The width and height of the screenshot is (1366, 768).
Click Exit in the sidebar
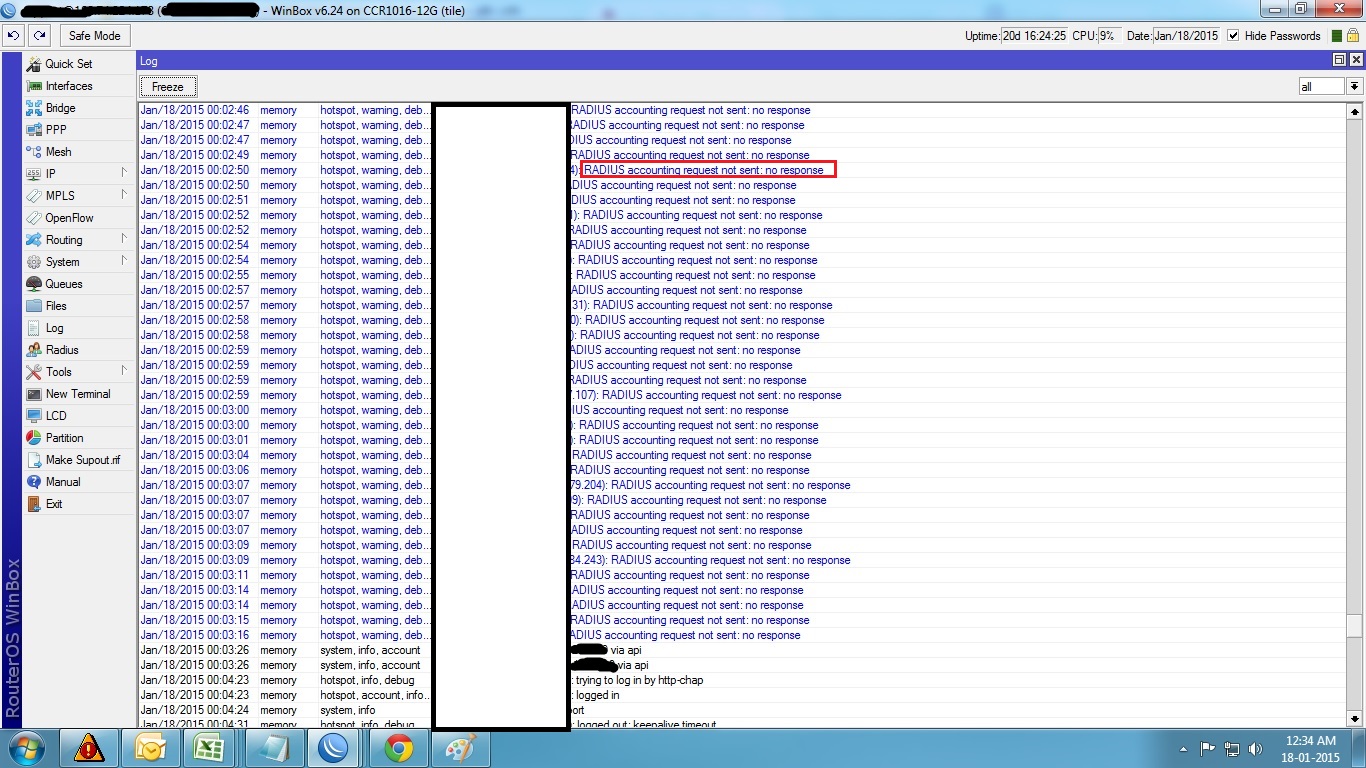click(54, 504)
